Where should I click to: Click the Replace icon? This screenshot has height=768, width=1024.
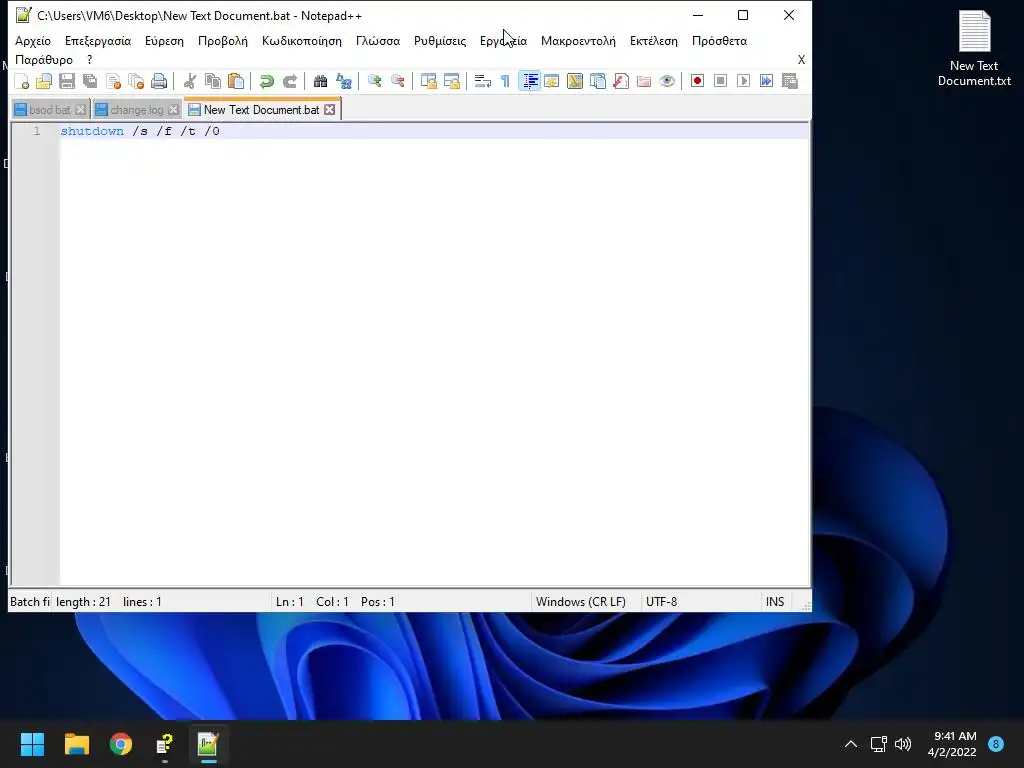[344, 81]
